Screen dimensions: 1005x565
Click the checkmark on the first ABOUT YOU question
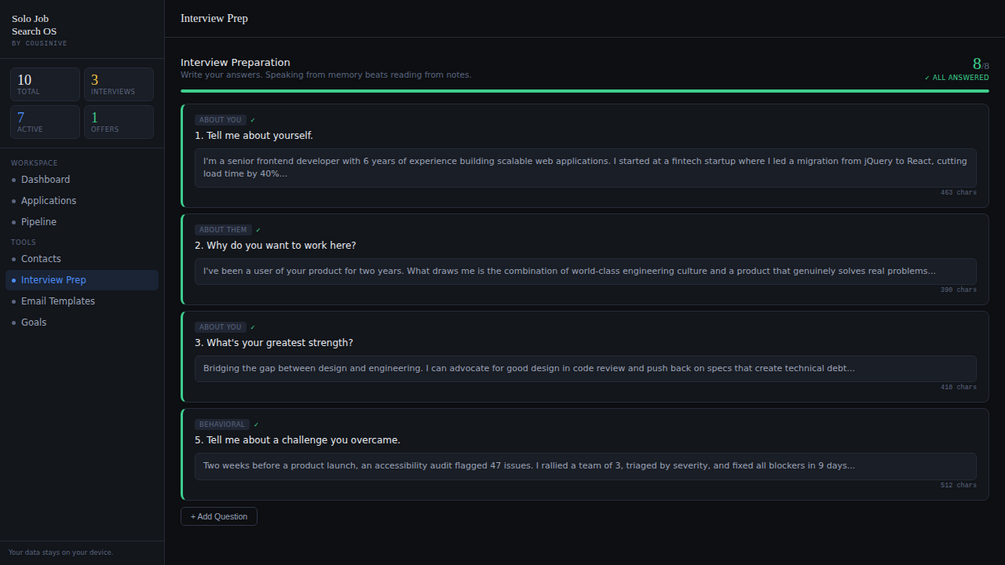pyautogui.click(x=253, y=120)
